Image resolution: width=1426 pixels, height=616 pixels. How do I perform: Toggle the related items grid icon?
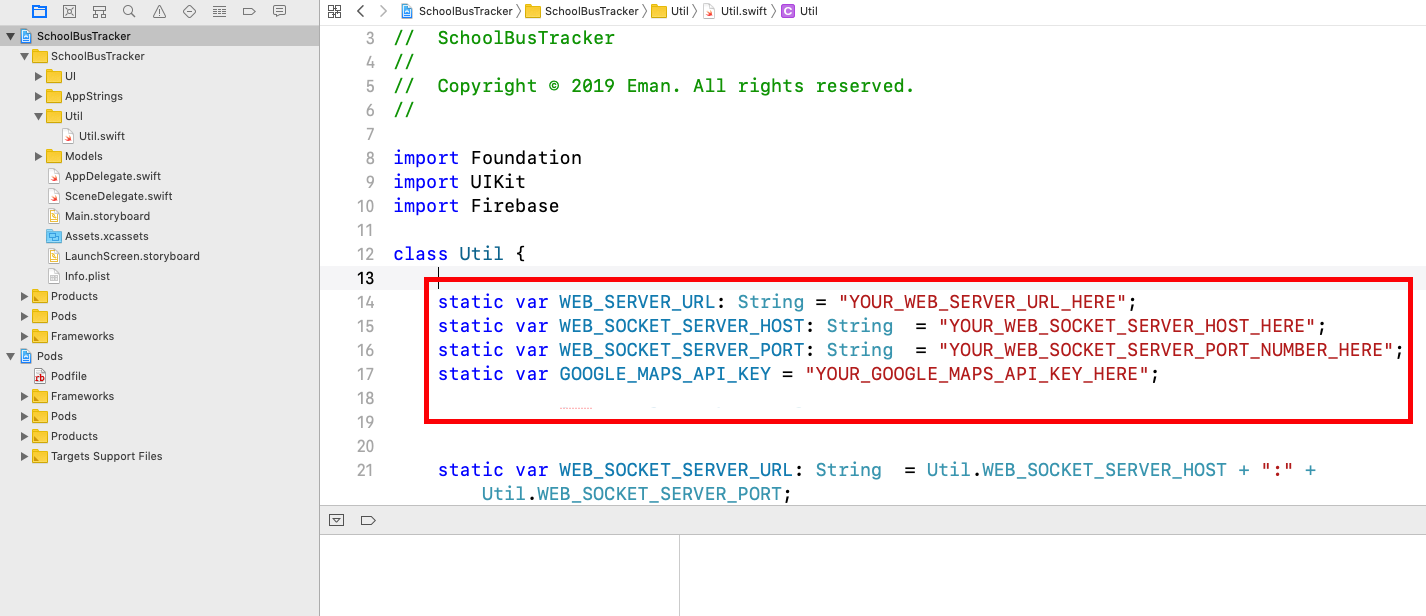pyautogui.click(x=334, y=11)
